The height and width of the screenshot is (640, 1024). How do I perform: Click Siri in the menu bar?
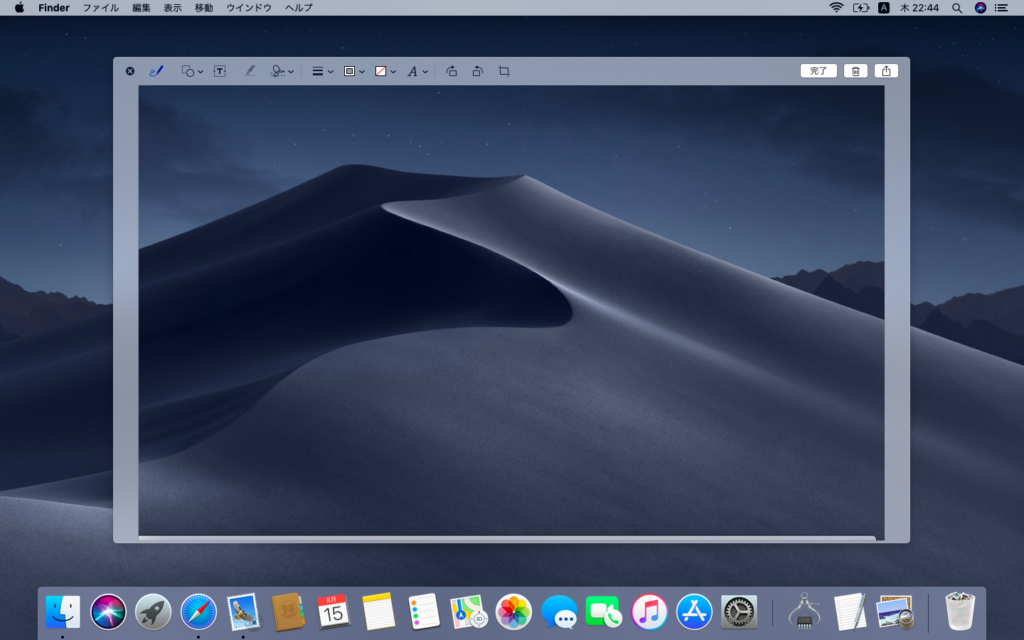coord(980,8)
